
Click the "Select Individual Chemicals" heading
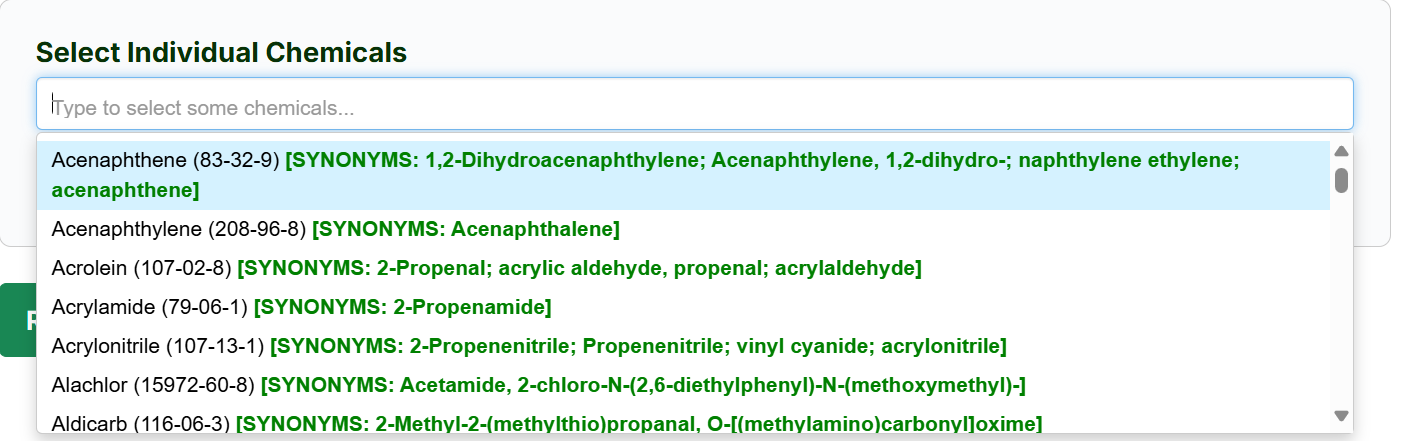[x=221, y=52]
